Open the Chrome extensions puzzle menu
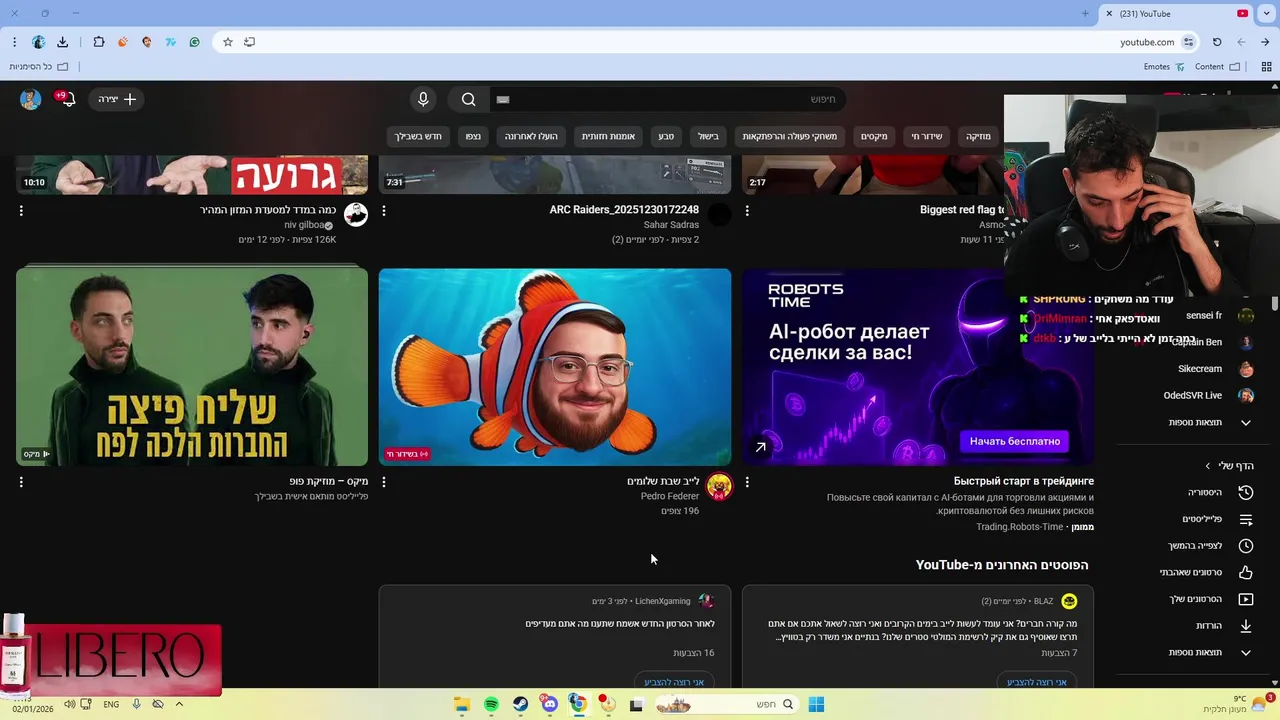1280x720 pixels. [x=98, y=42]
